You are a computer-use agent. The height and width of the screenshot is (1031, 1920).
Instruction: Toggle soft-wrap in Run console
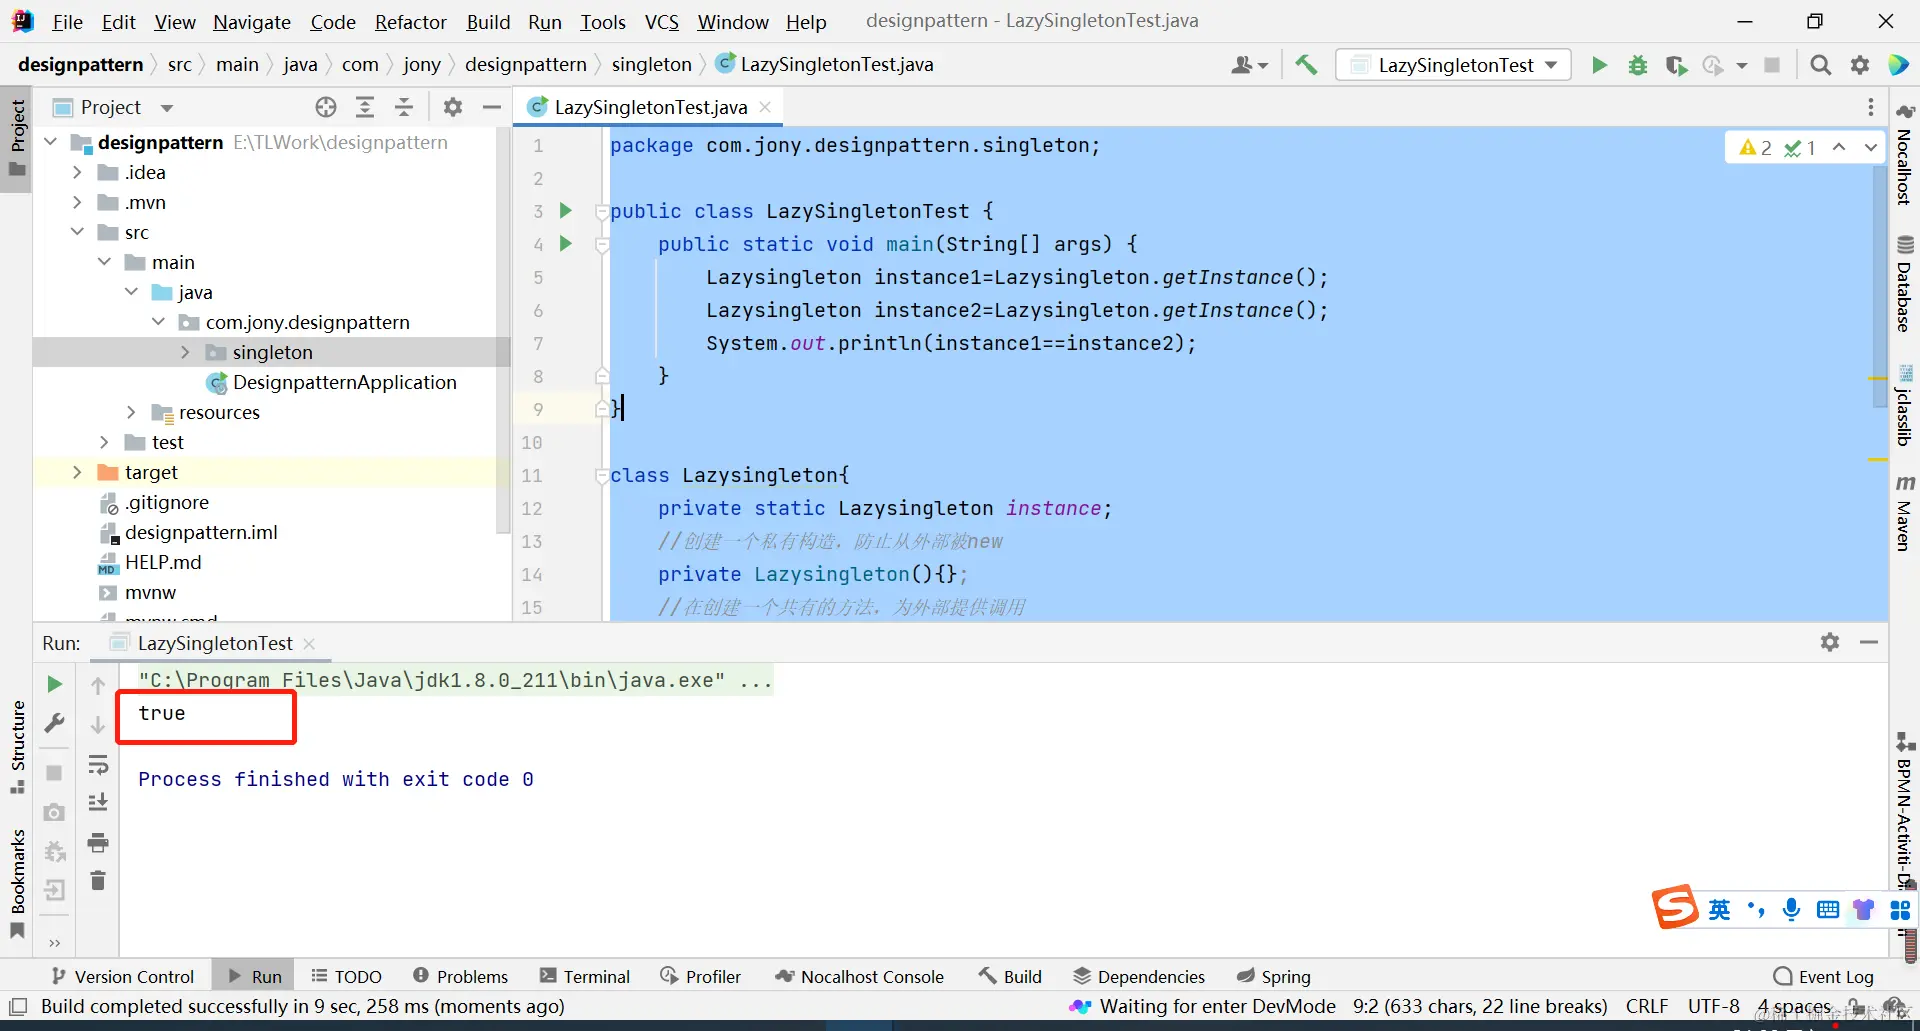(98, 766)
